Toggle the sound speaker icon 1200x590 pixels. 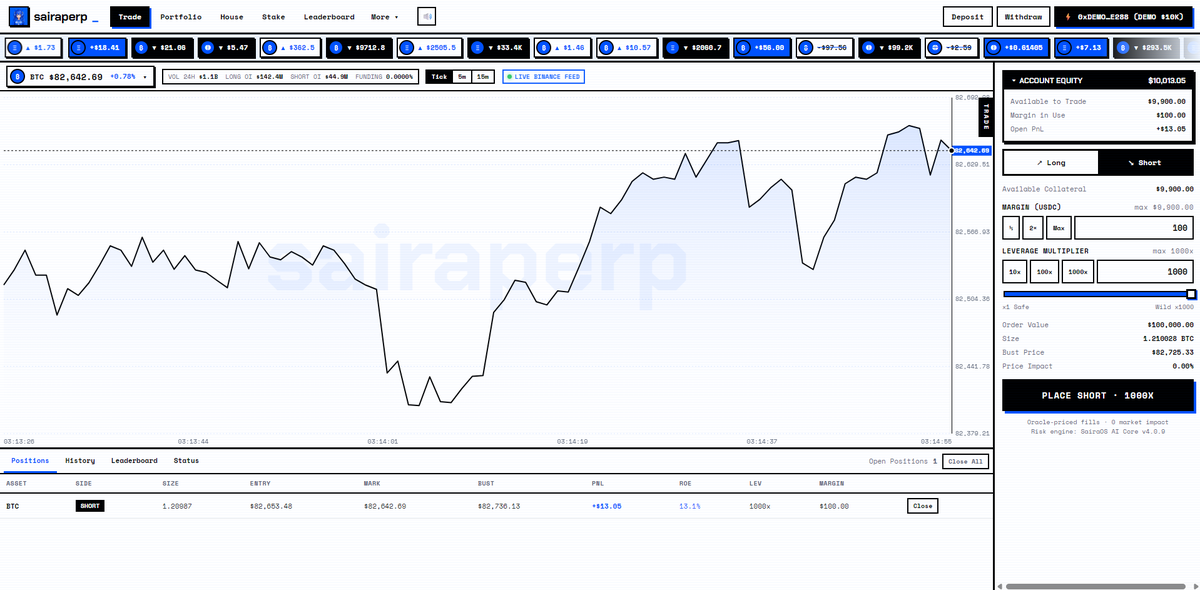(x=427, y=17)
